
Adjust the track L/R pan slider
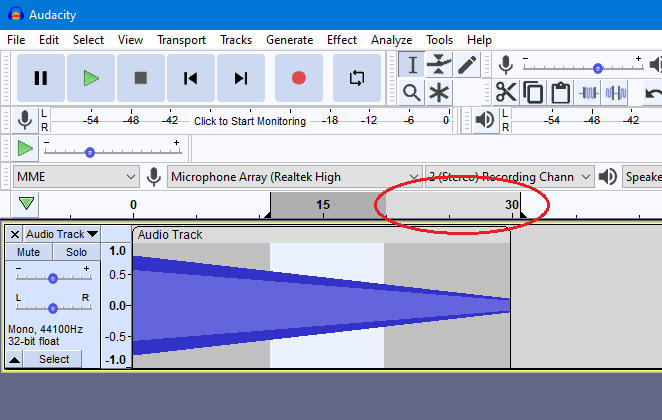(x=53, y=309)
